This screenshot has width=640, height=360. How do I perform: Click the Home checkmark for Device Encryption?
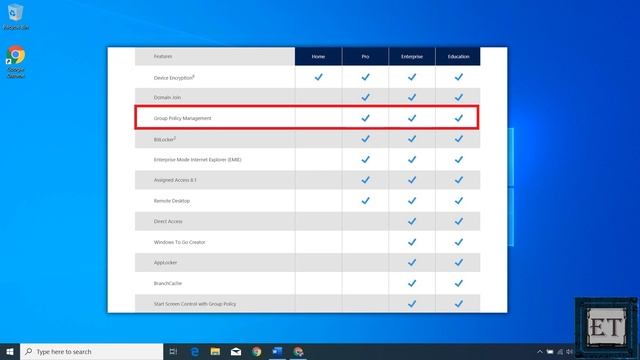[318, 77]
